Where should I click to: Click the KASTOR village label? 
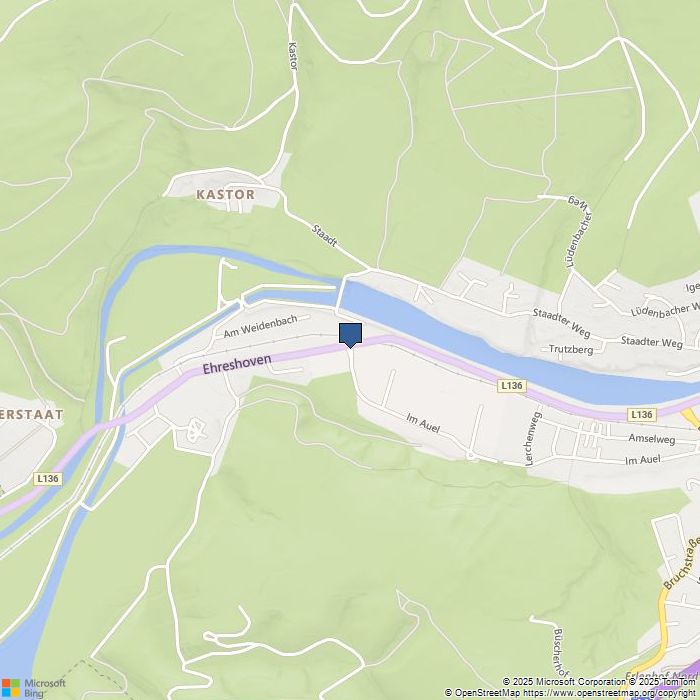(x=225, y=194)
